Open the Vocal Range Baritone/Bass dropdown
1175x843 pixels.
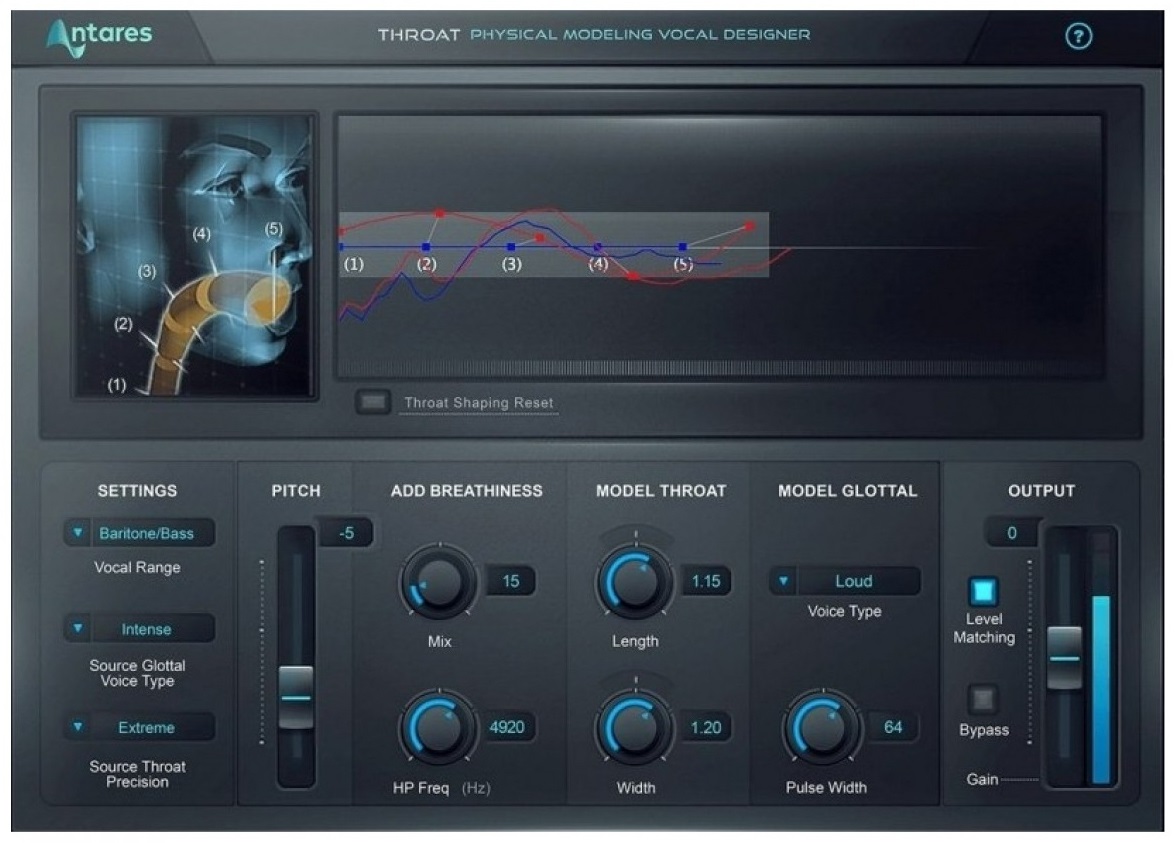[139, 533]
